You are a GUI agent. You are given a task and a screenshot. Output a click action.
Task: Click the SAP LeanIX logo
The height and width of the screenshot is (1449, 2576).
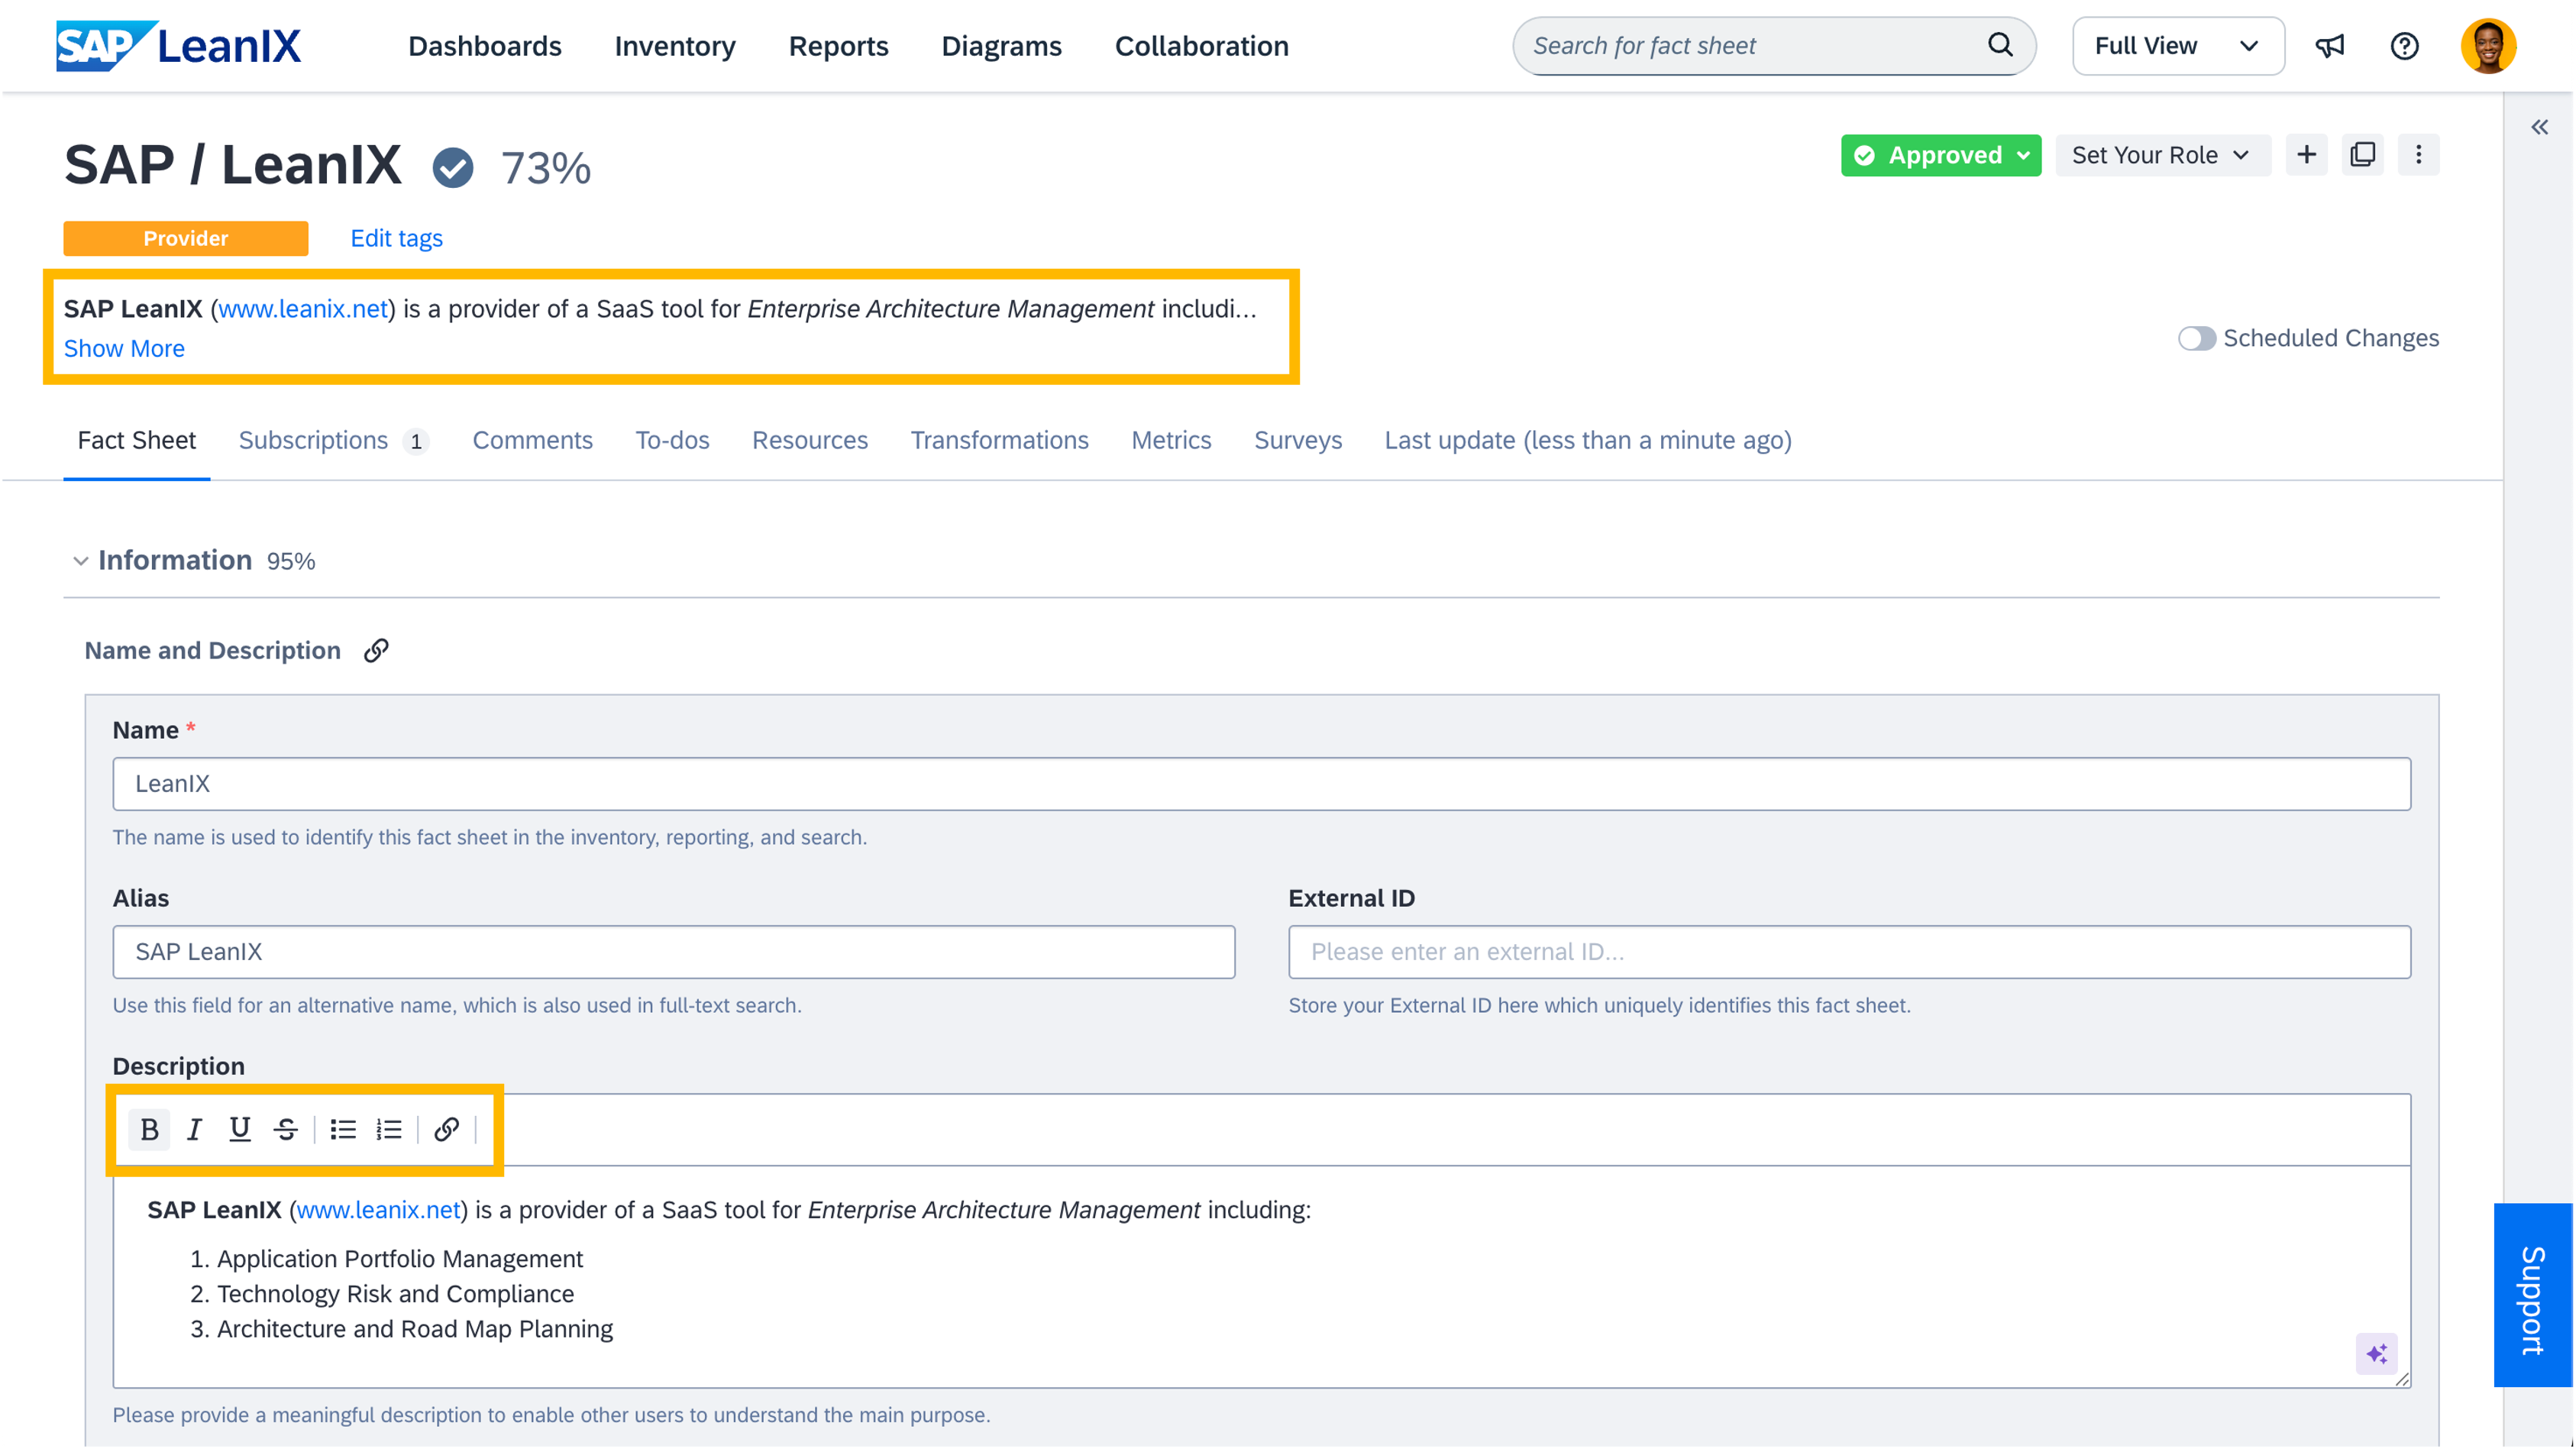[x=178, y=46]
